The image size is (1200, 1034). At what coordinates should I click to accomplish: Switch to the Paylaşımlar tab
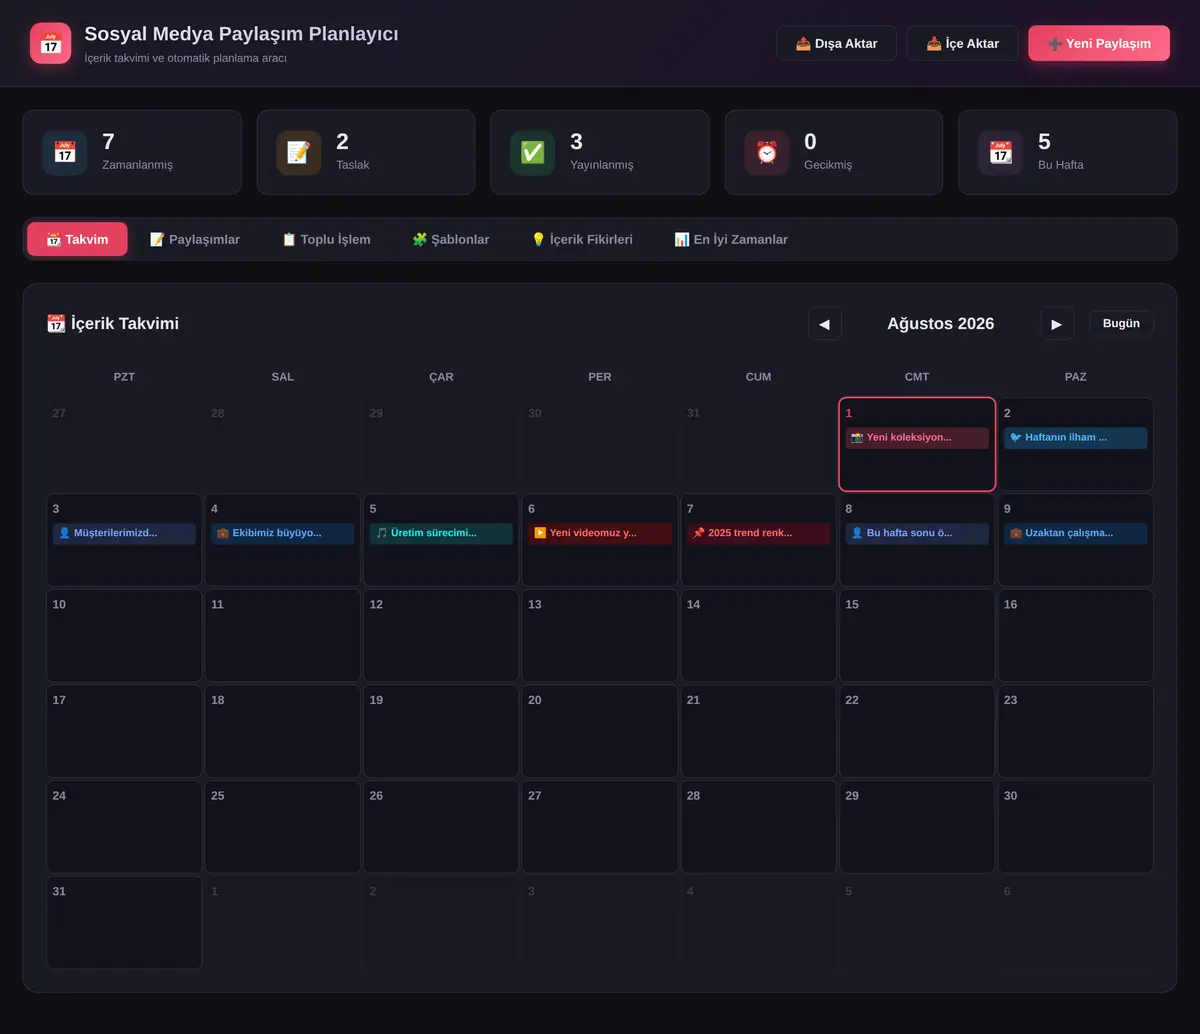click(x=195, y=239)
